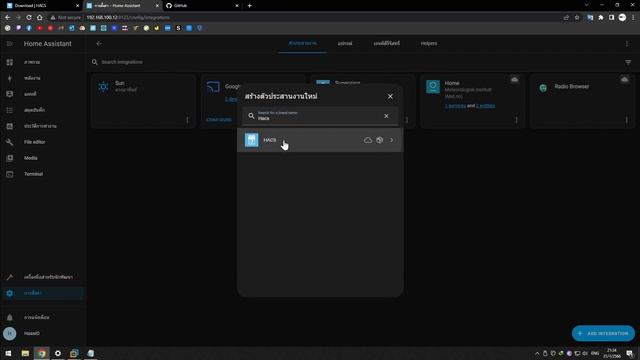Clear the brand name search field
This screenshot has width=640, height=360.
[386, 116]
